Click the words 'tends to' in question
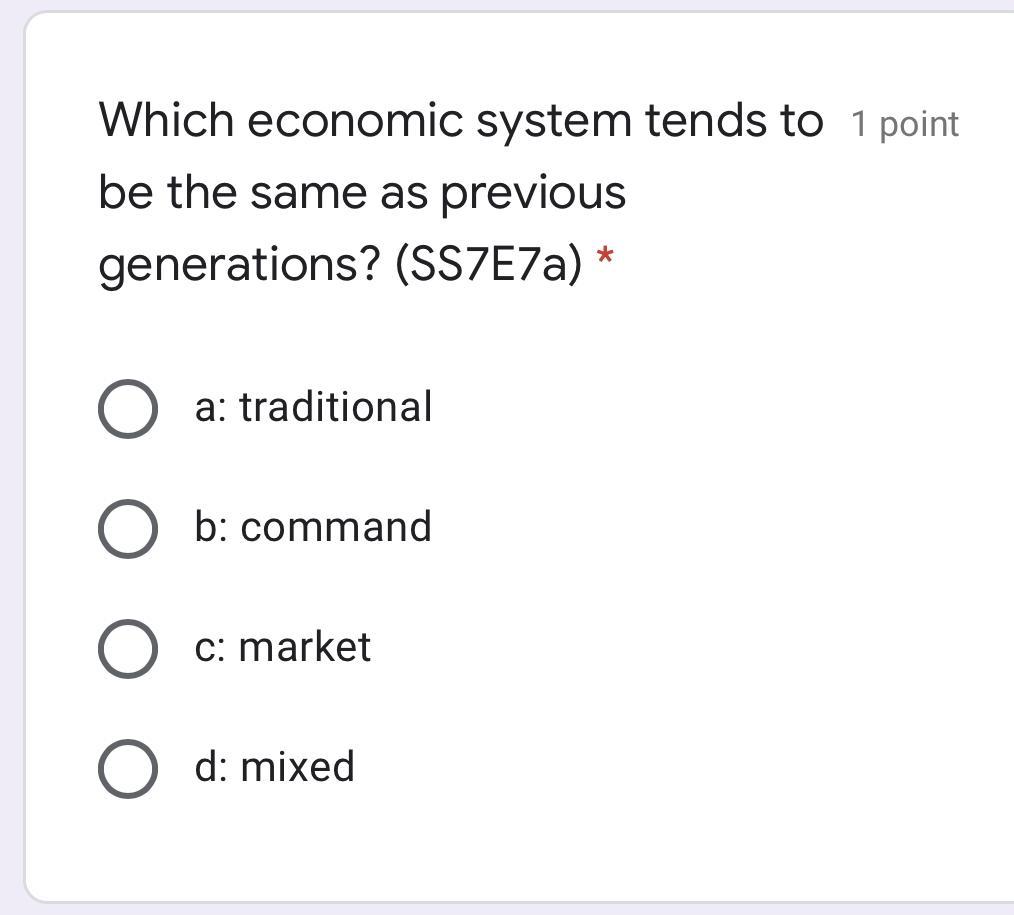Image resolution: width=1014 pixels, height=915 pixels. (733, 121)
